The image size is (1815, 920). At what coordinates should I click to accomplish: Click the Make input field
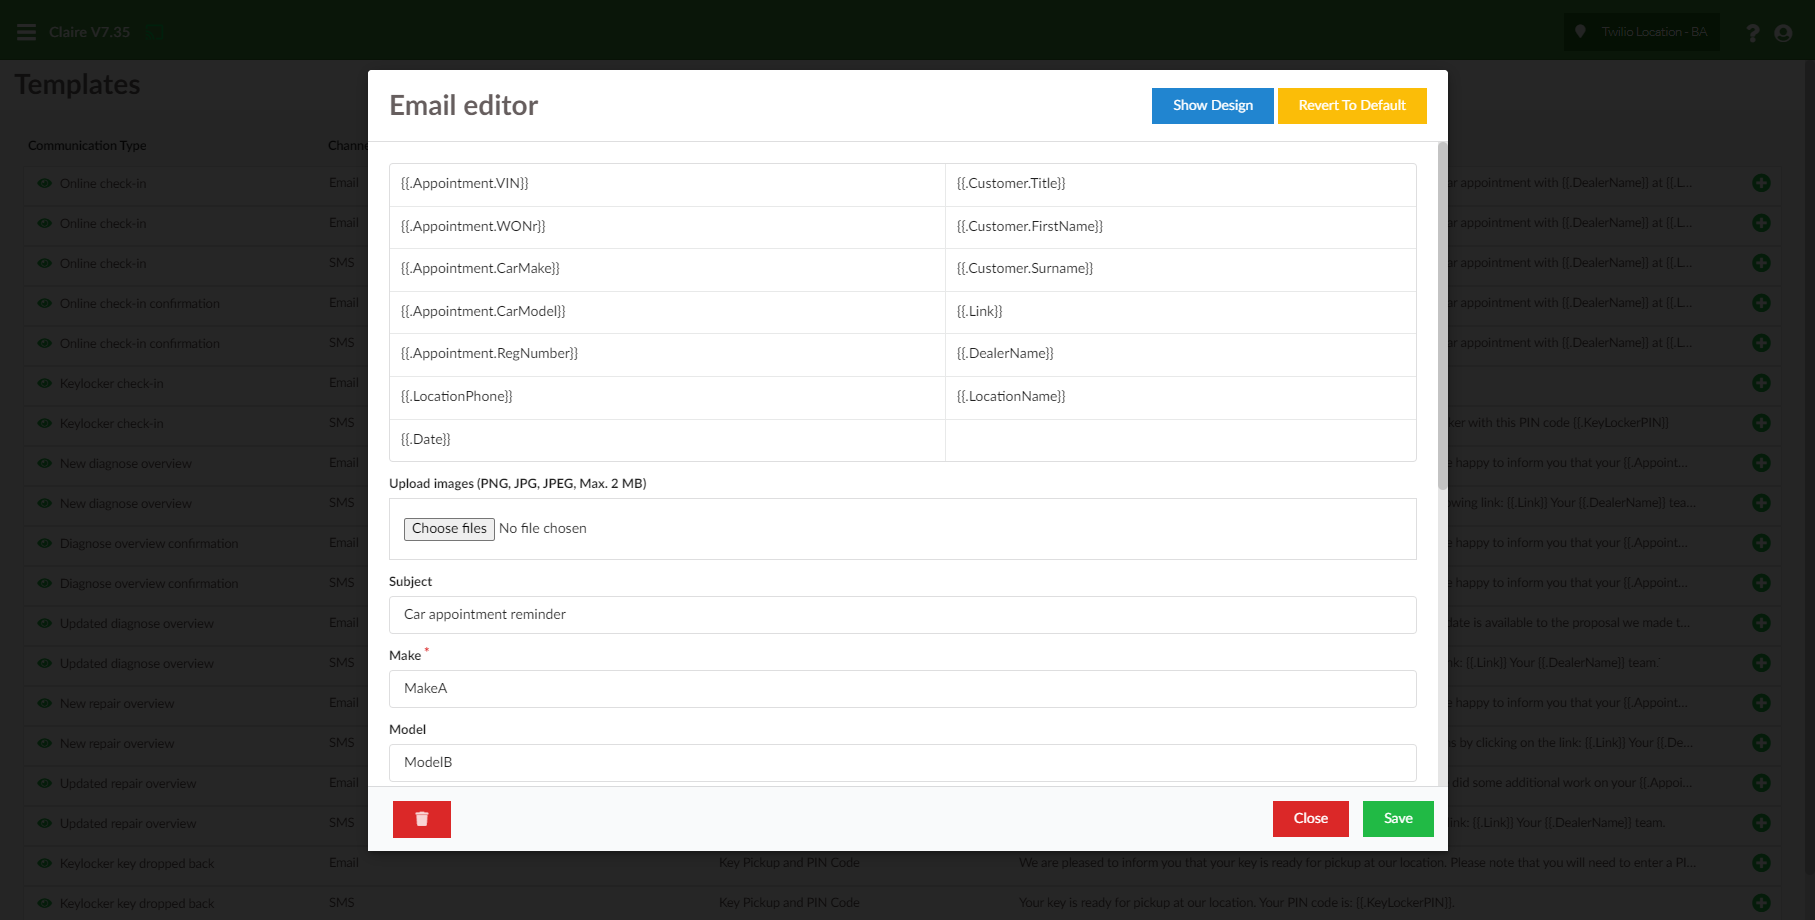(902, 689)
